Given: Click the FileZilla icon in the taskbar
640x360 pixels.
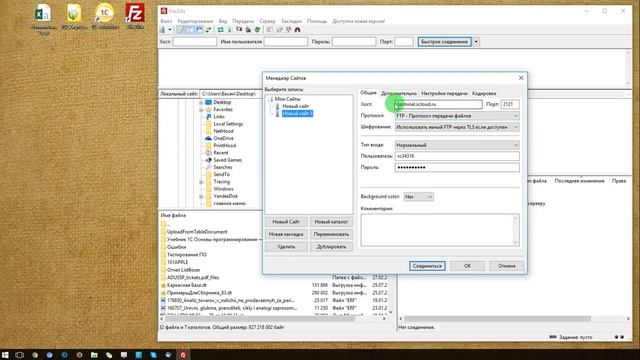Looking at the screenshot, I should pos(183,355).
